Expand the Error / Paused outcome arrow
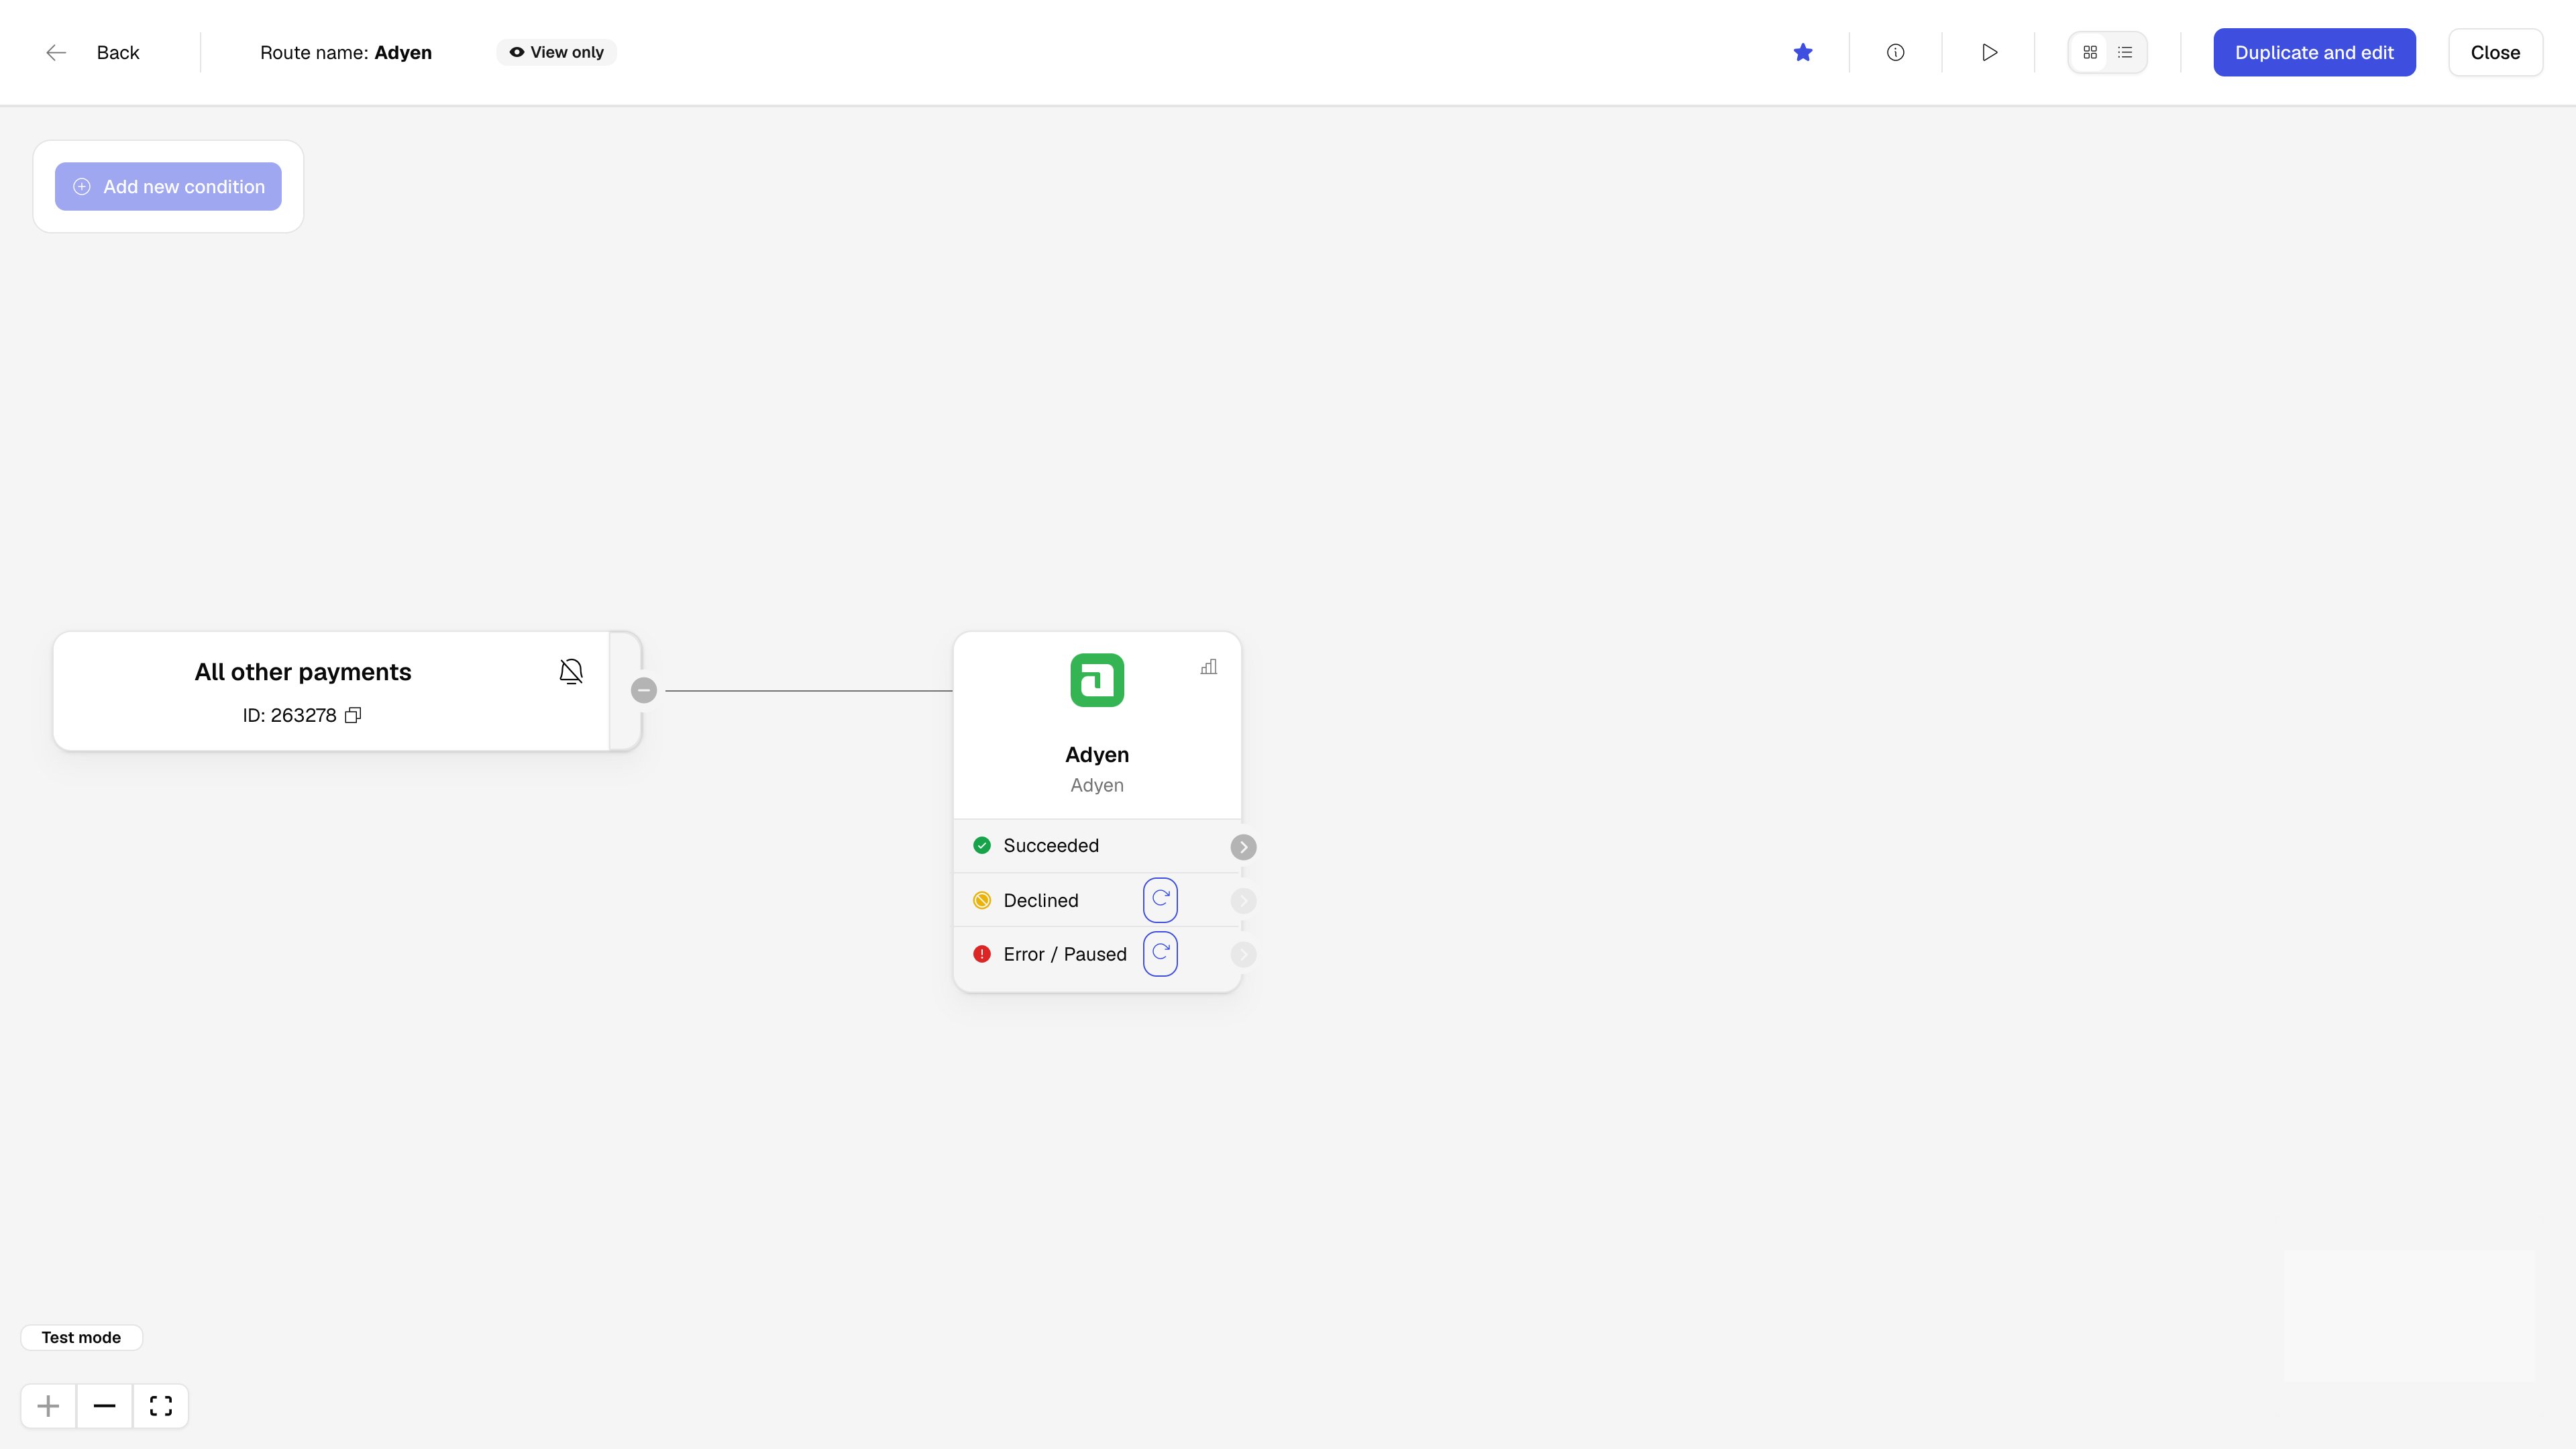 1243,955
